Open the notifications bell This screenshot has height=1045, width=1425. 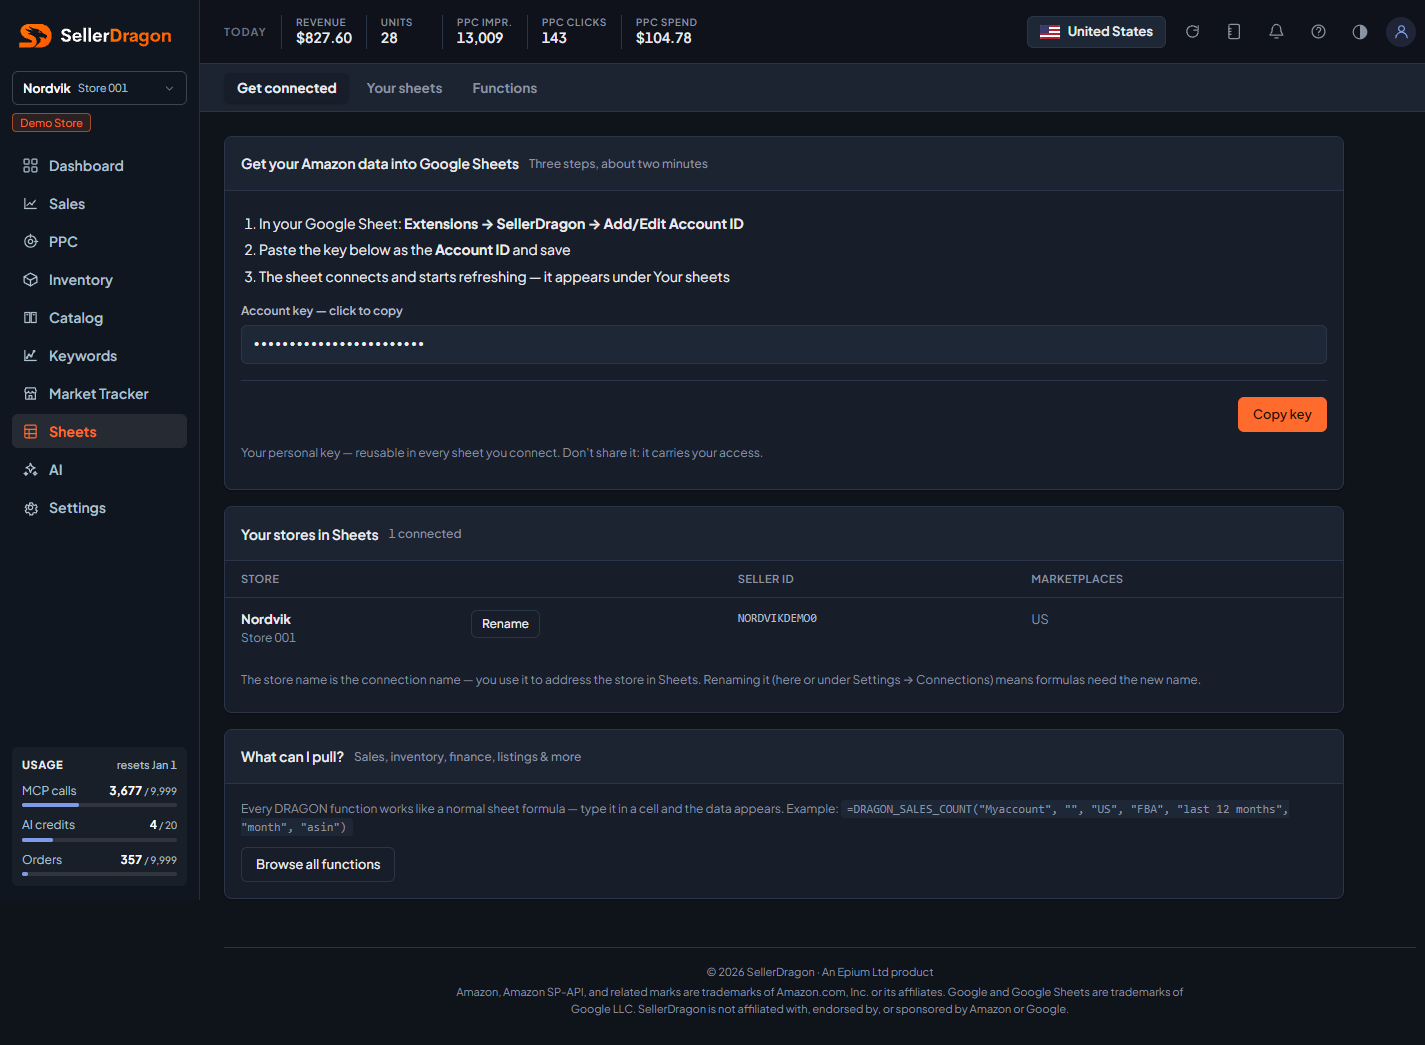coord(1276,32)
